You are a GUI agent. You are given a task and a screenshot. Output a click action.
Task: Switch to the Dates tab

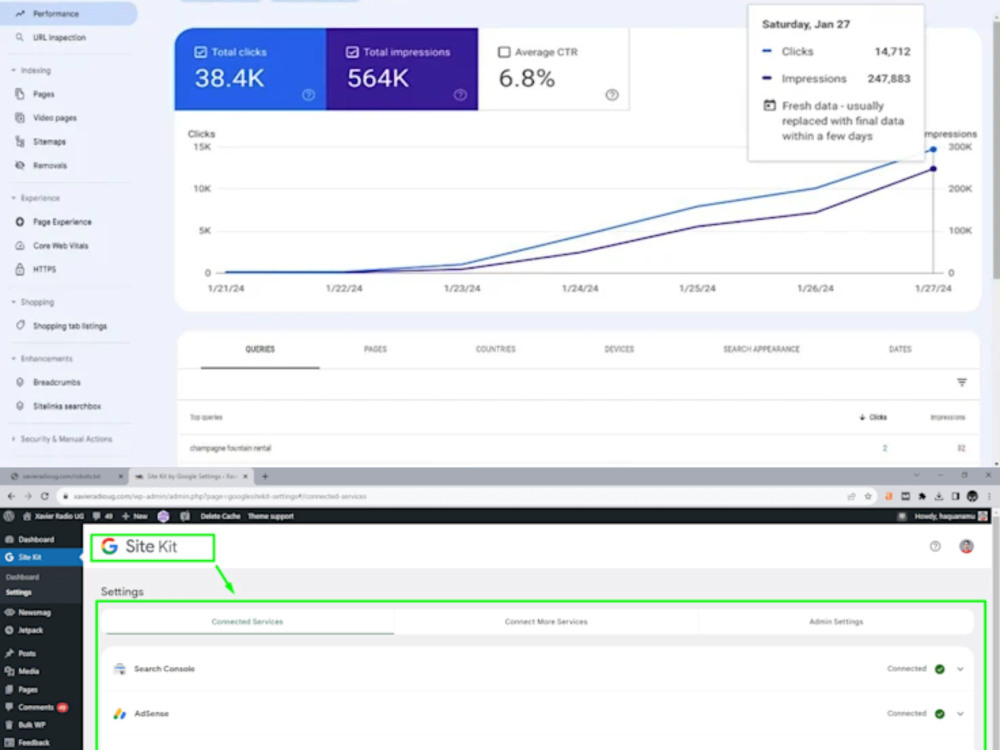900,349
